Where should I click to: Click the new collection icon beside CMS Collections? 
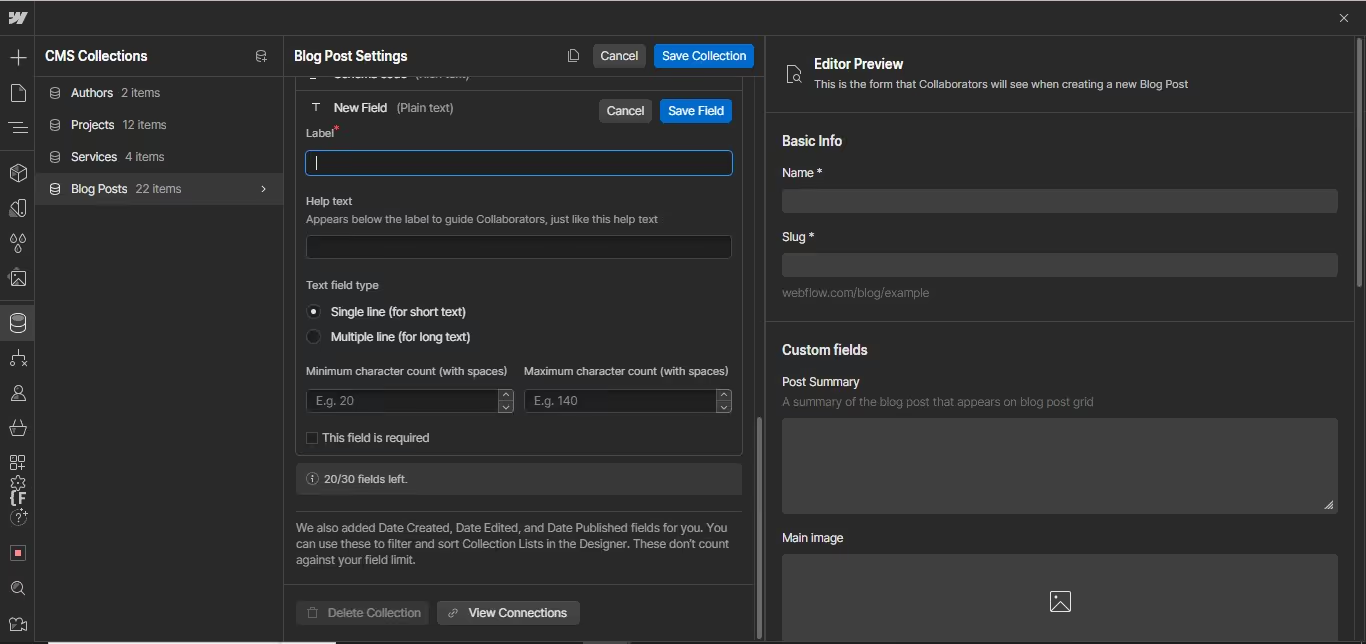tap(261, 57)
